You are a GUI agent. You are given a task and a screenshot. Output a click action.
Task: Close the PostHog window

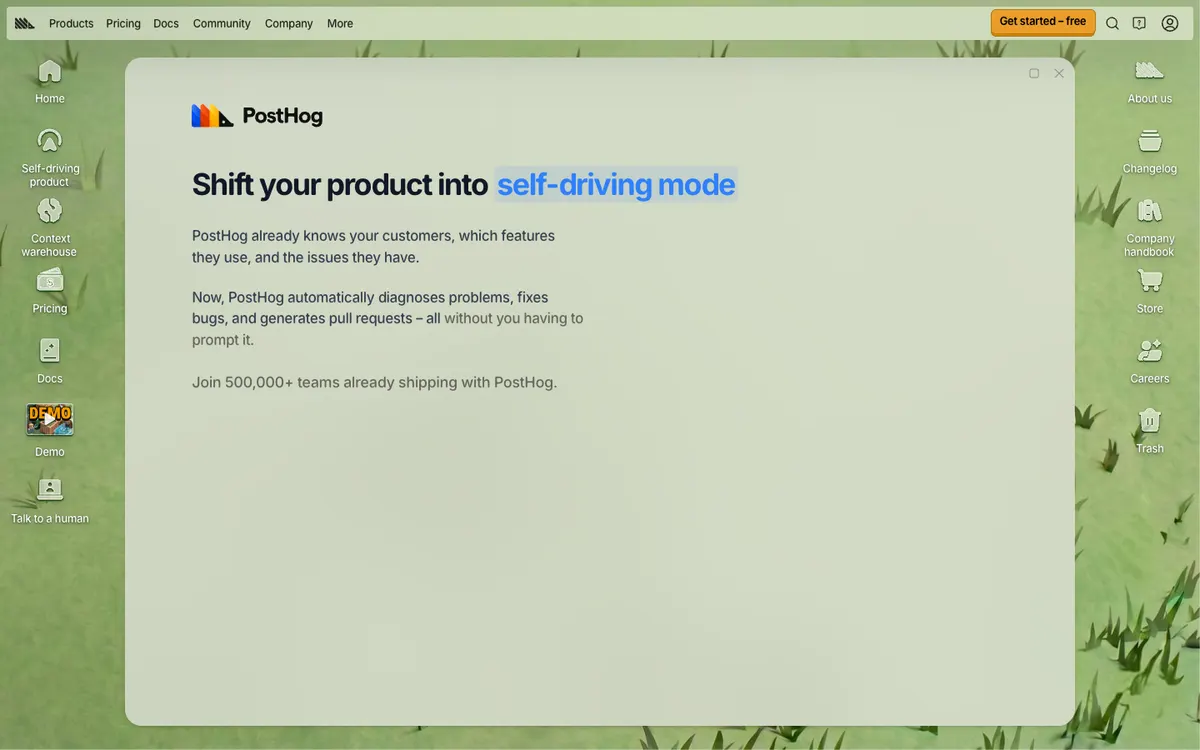[1059, 73]
